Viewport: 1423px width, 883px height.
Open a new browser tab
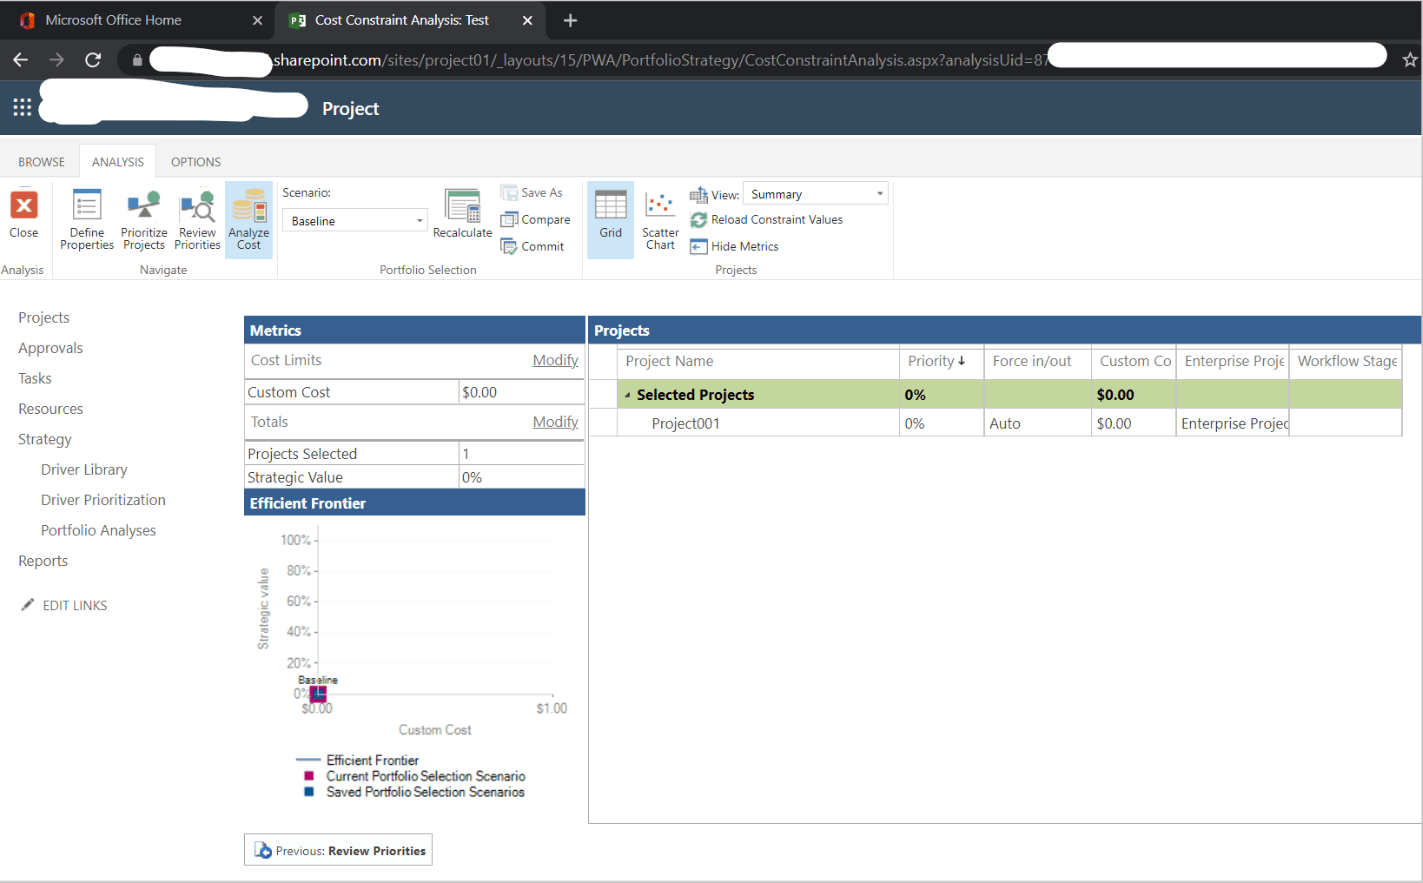click(x=570, y=20)
